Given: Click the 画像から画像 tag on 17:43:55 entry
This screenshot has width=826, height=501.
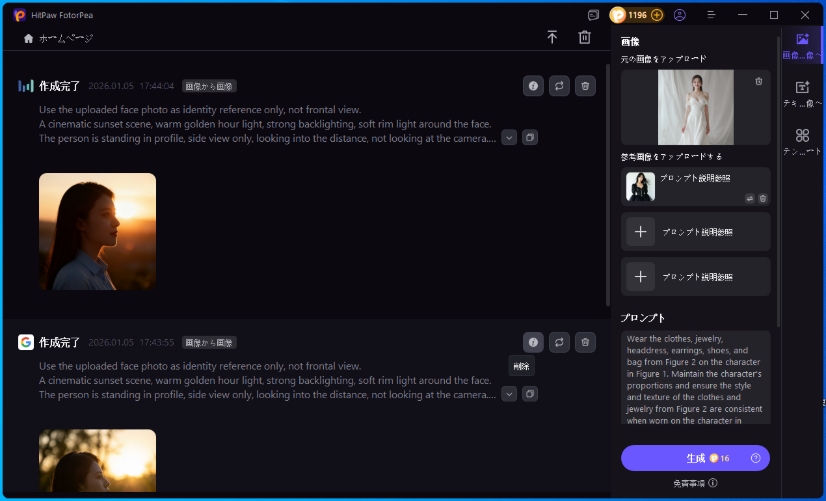Looking at the screenshot, I should click(209, 342).
